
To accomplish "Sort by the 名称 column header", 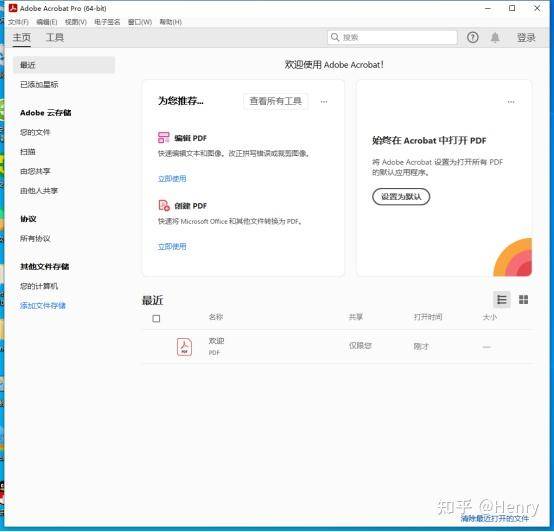I will 216,317.
